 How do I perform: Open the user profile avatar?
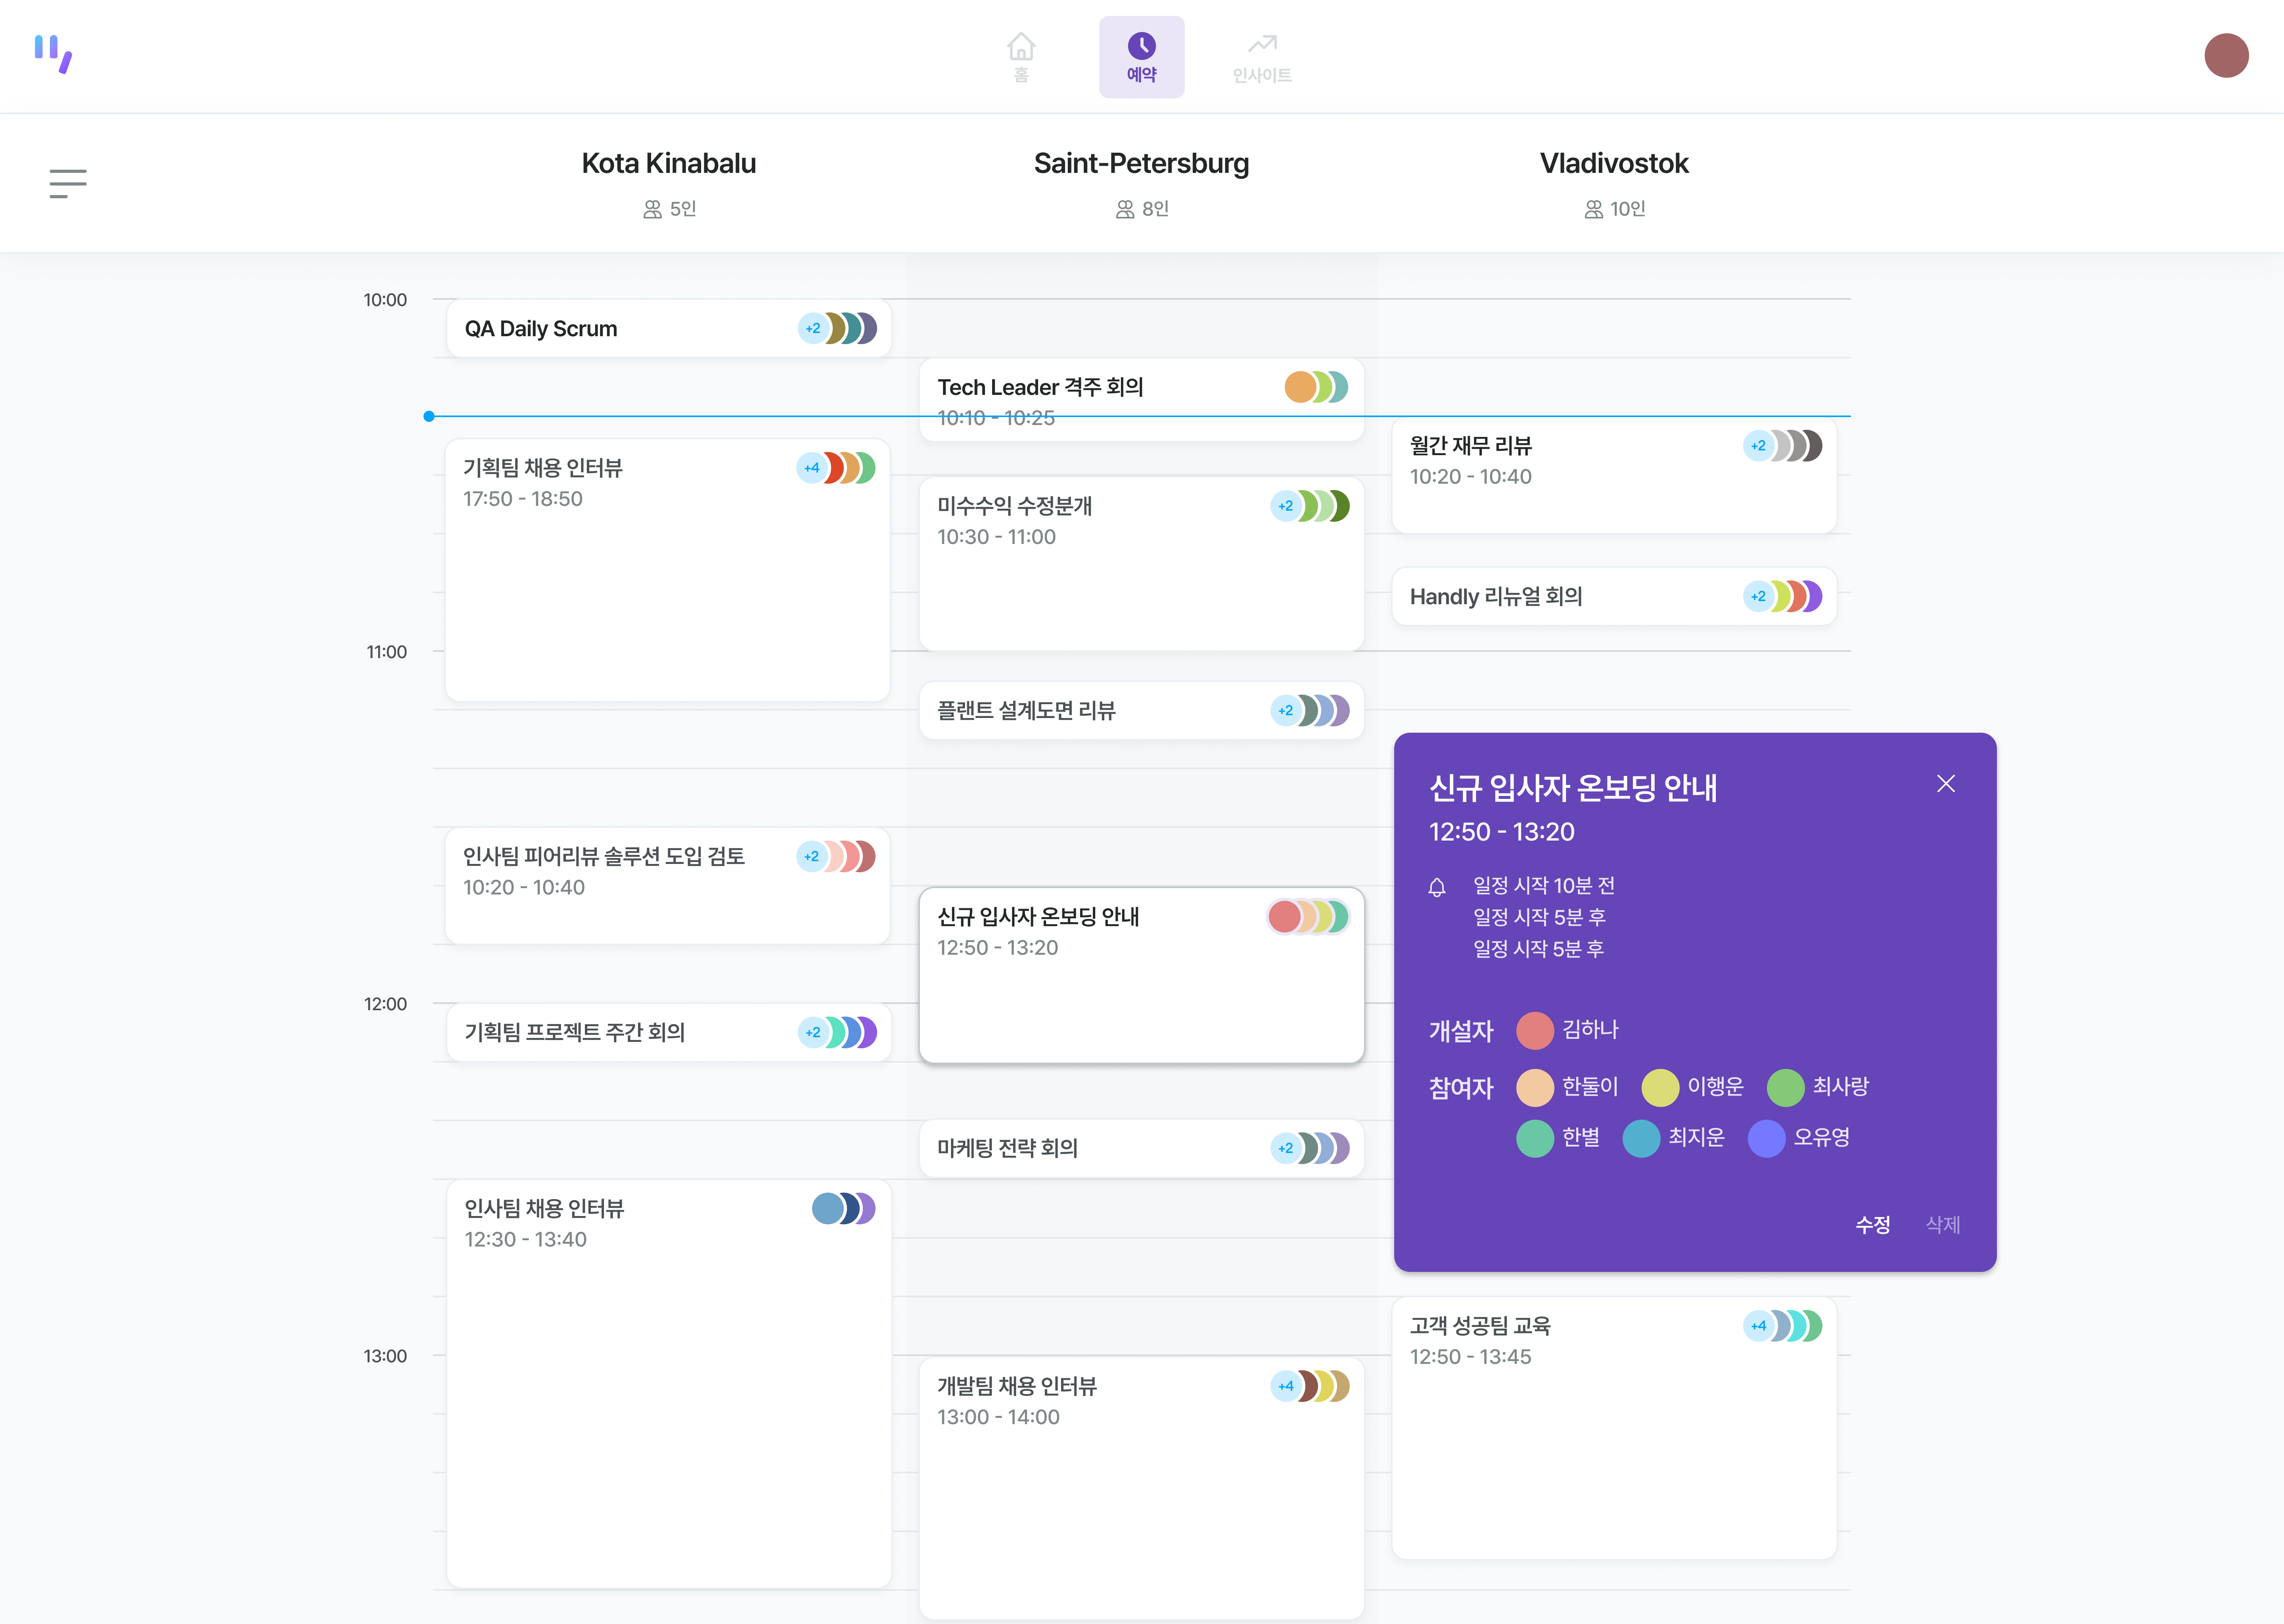tap(2226, 55)
